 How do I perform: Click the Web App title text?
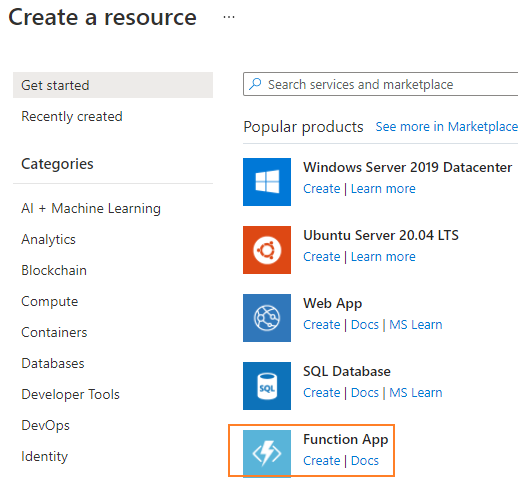tap(332, 304)
